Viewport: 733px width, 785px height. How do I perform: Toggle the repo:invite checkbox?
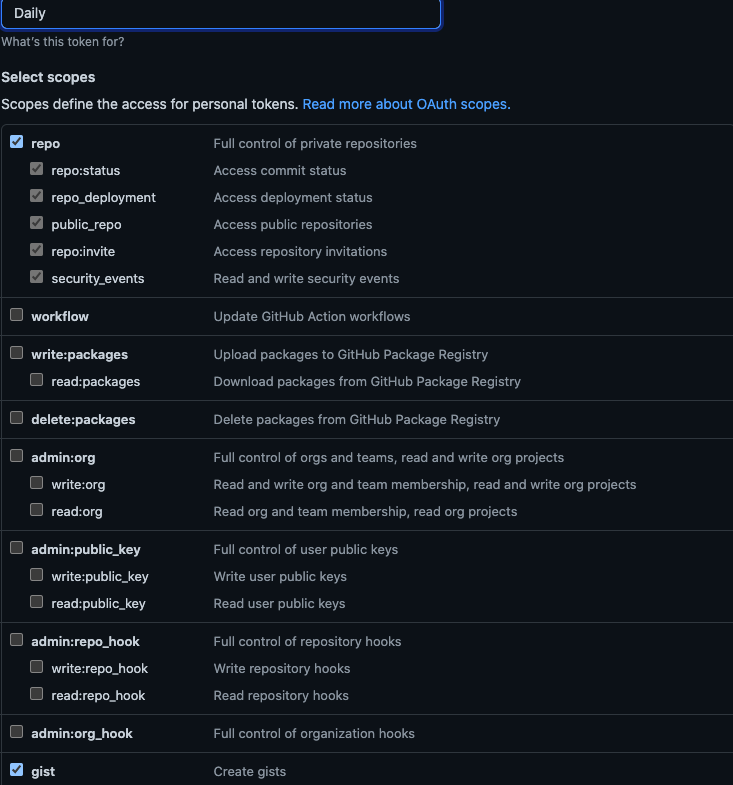click(x=37, y=250)
